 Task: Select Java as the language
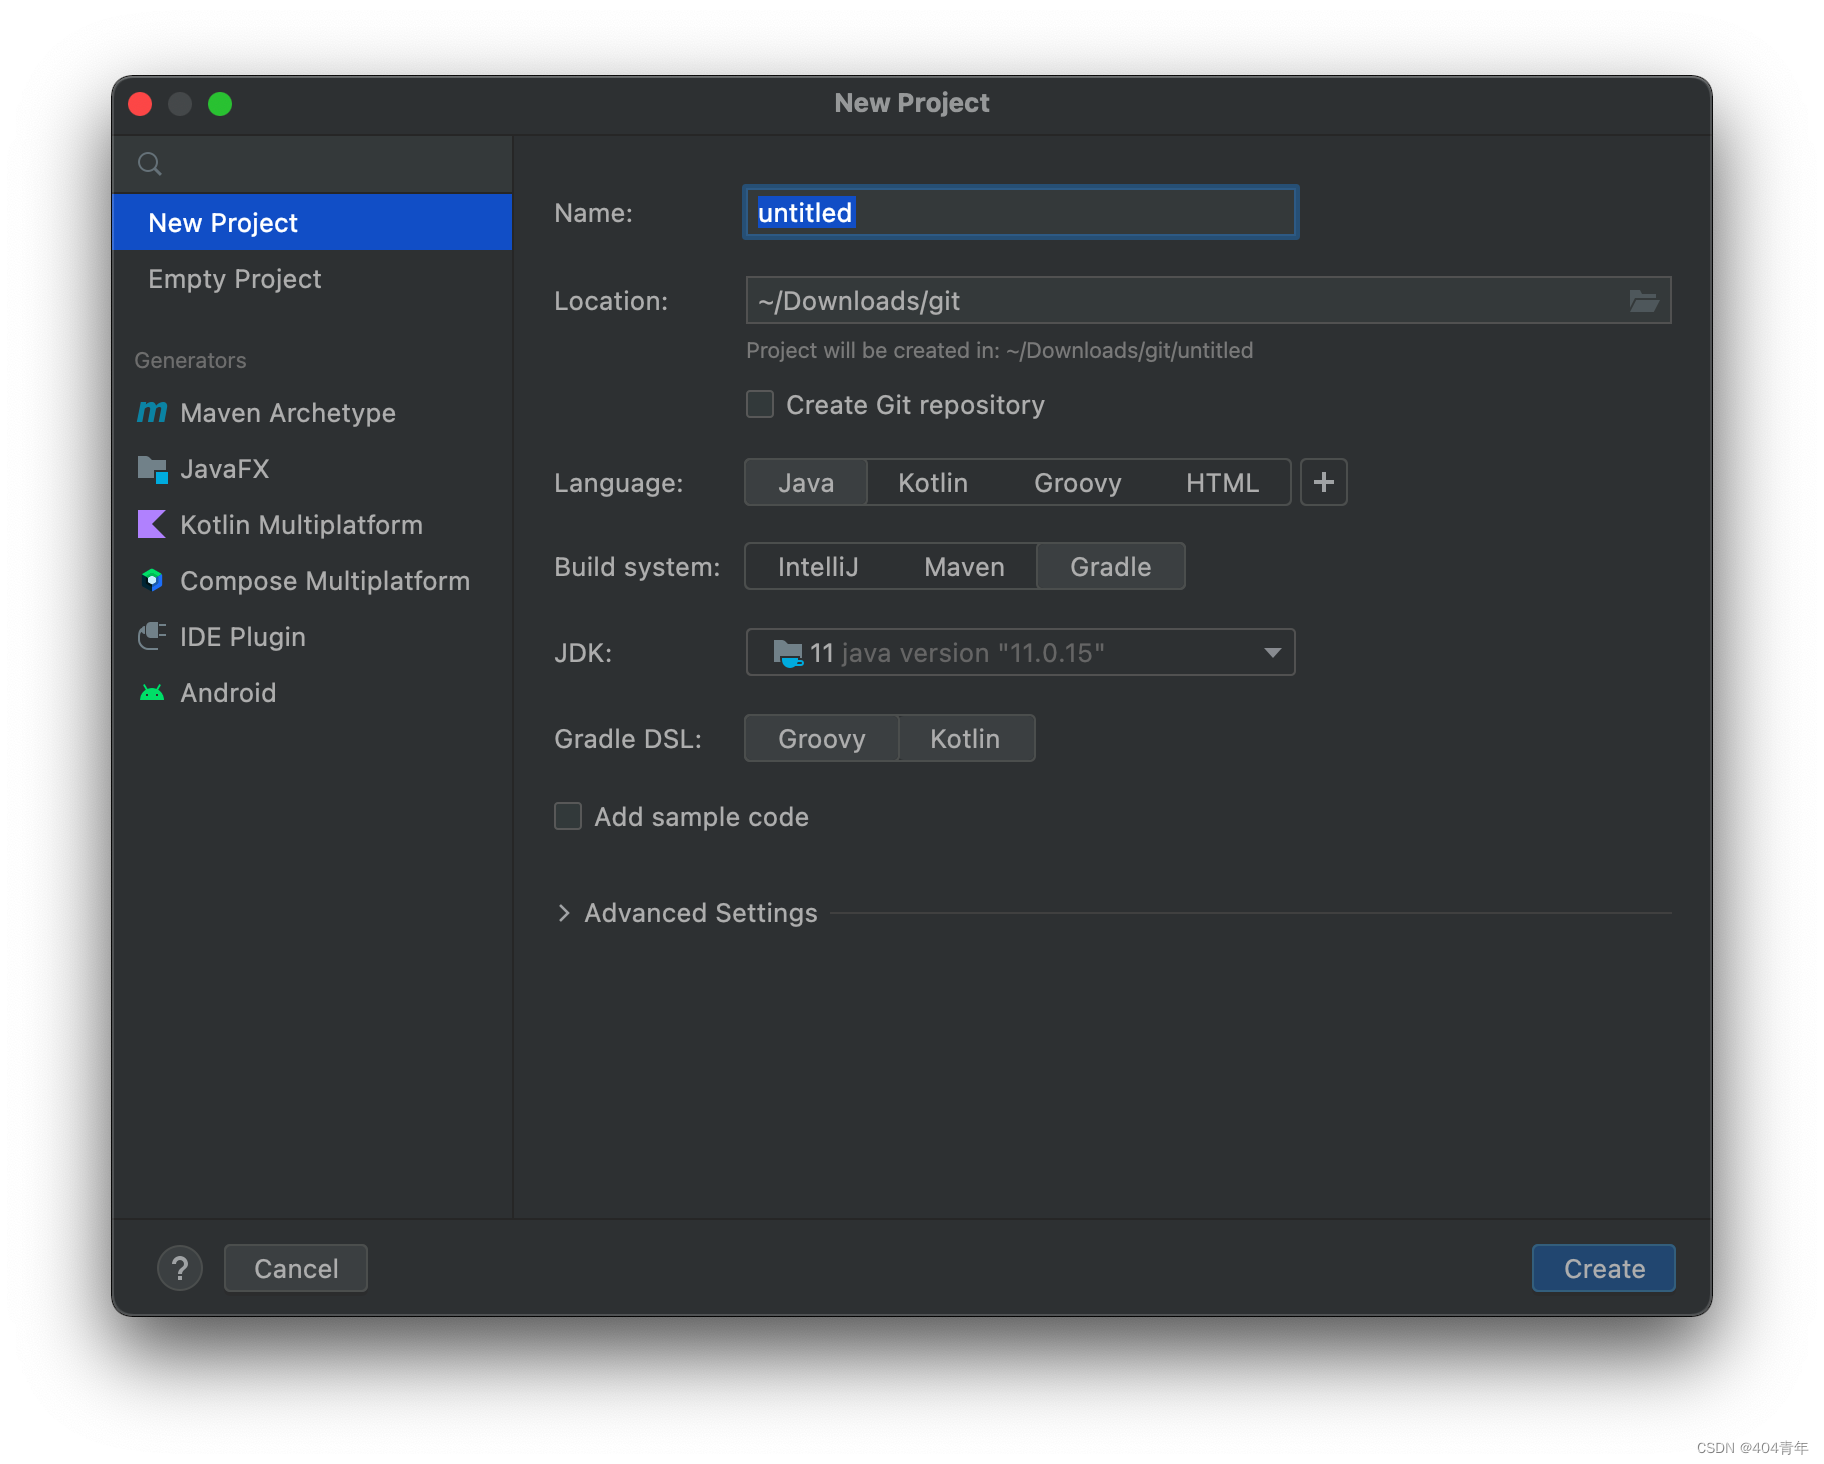tap(806, 483)
